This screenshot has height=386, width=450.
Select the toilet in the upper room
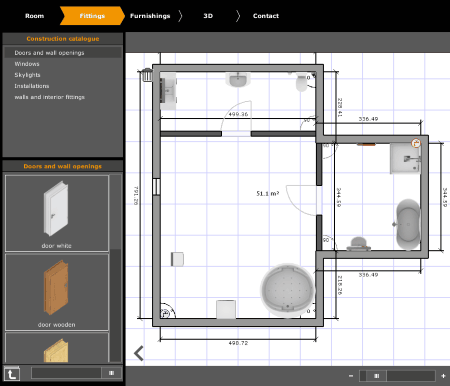pyautogui.click(x=302, y=82)
